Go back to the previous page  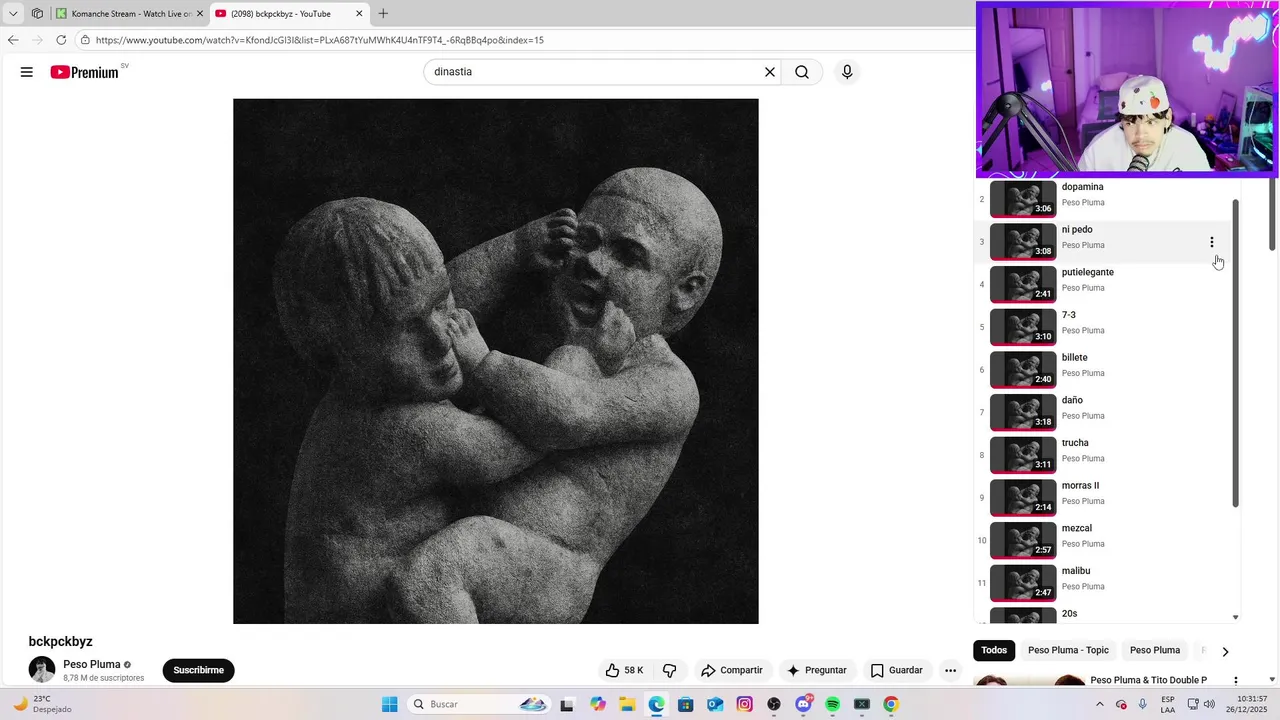[x=13, y=40]
